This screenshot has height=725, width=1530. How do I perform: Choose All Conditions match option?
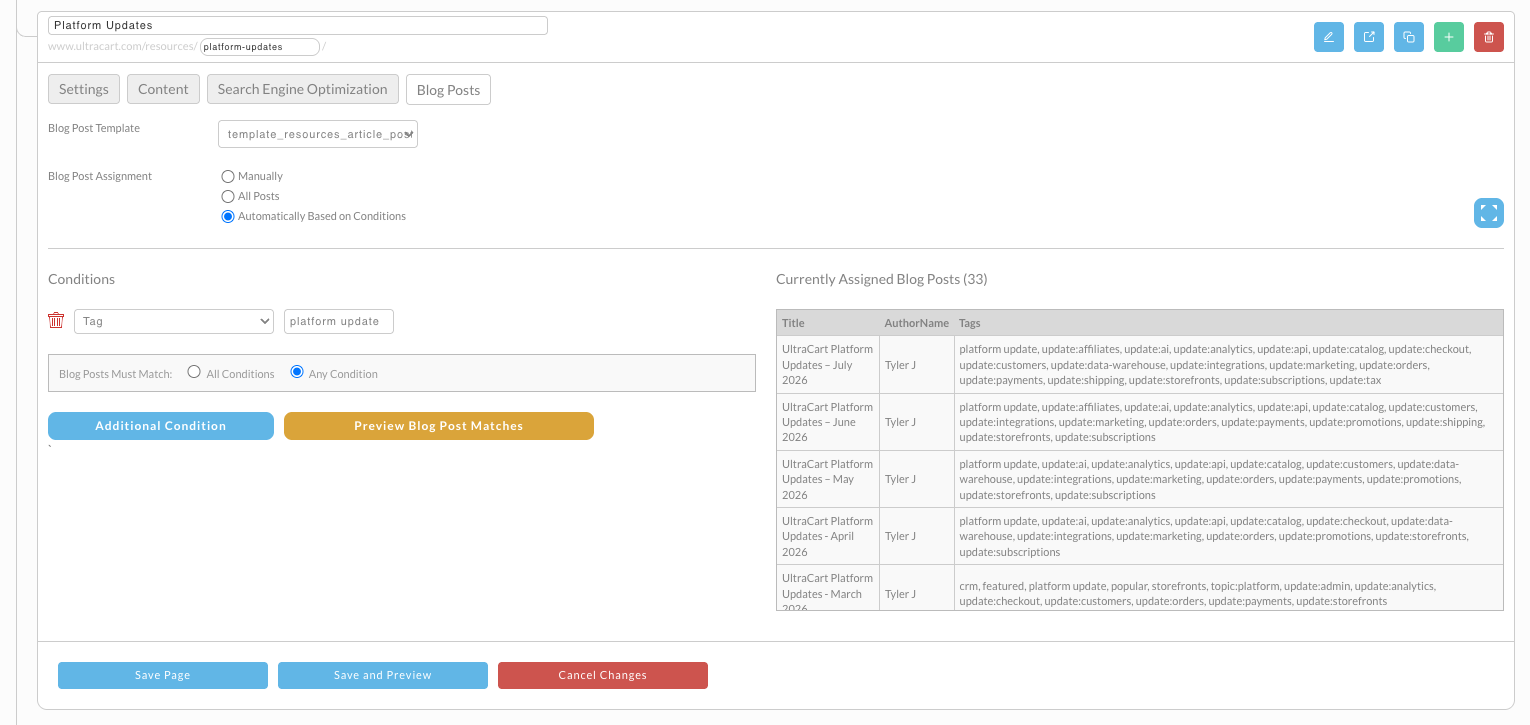click(x=194, y=372)
